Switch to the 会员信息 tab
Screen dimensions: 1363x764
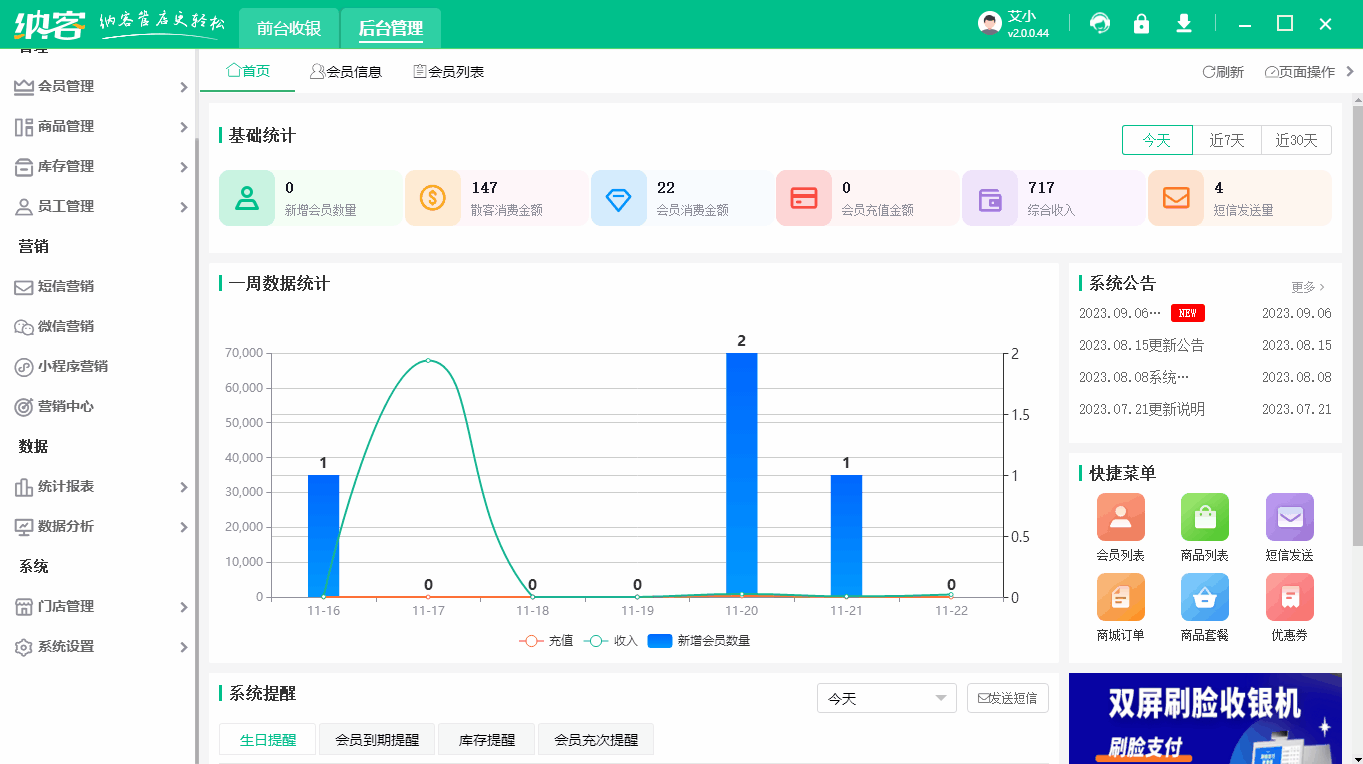346,70
